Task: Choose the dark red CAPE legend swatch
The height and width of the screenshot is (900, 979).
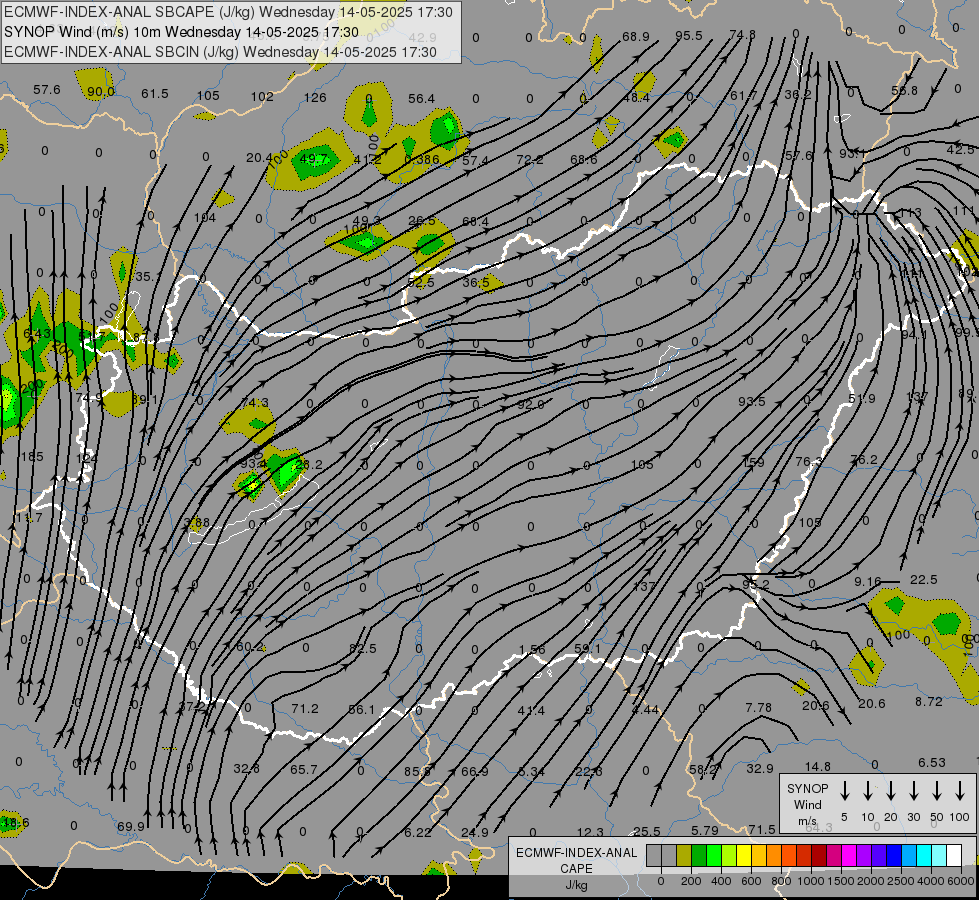Action: 819,856
